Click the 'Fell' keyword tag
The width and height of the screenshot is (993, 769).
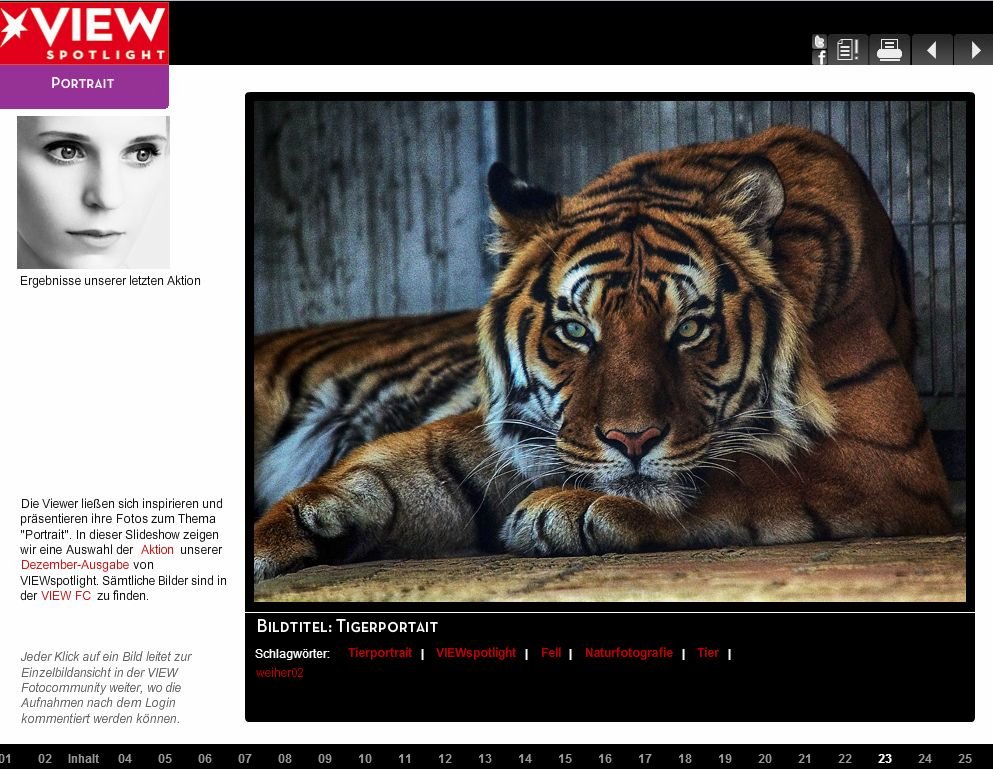coord(551,653)
